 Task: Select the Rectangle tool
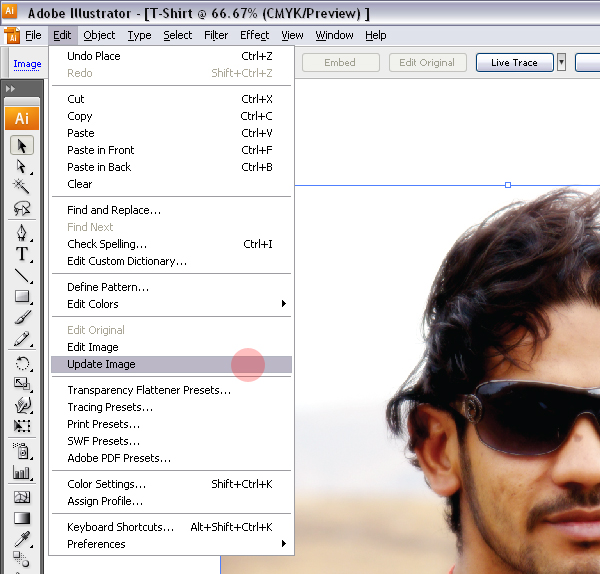22,297
